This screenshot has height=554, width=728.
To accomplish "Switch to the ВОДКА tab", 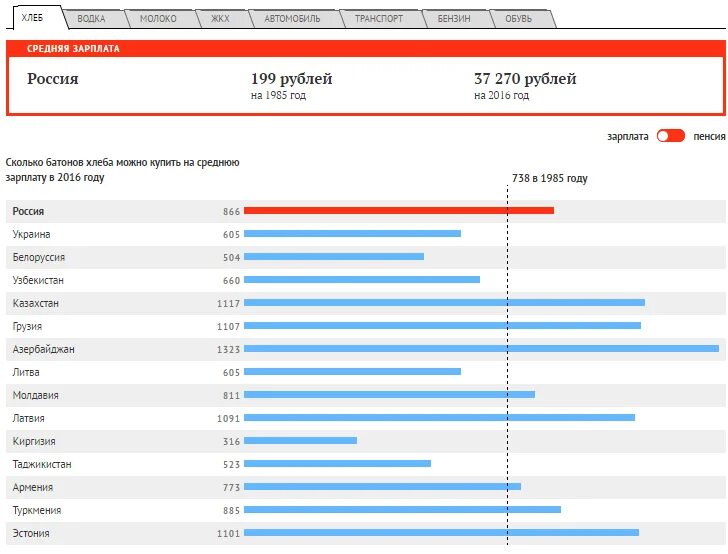I will [91, 19].
